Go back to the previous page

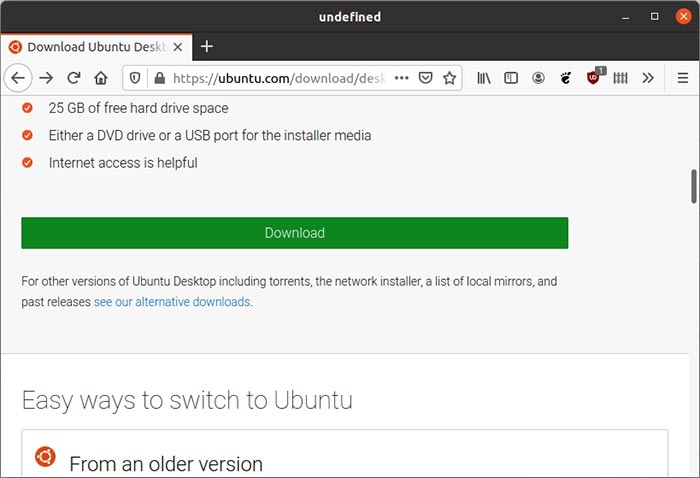tap(18, 78)
